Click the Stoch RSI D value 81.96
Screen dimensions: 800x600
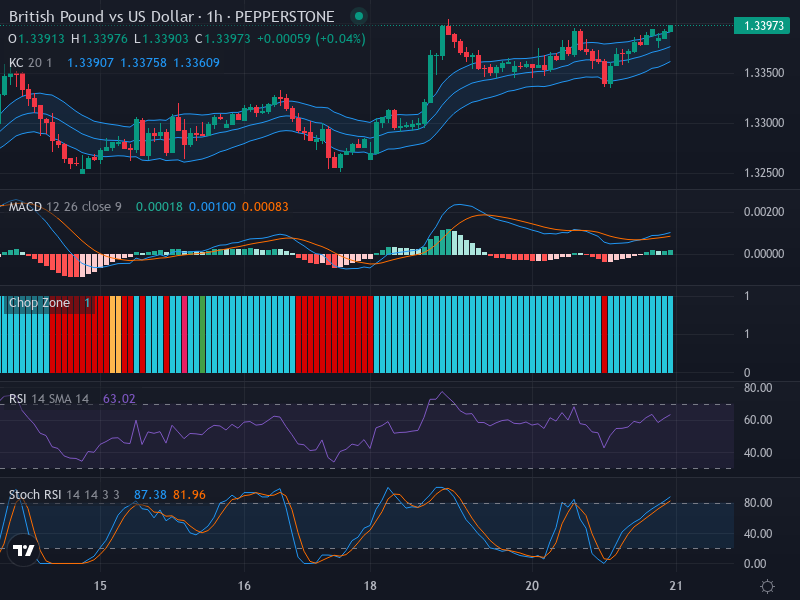[189, 494]
